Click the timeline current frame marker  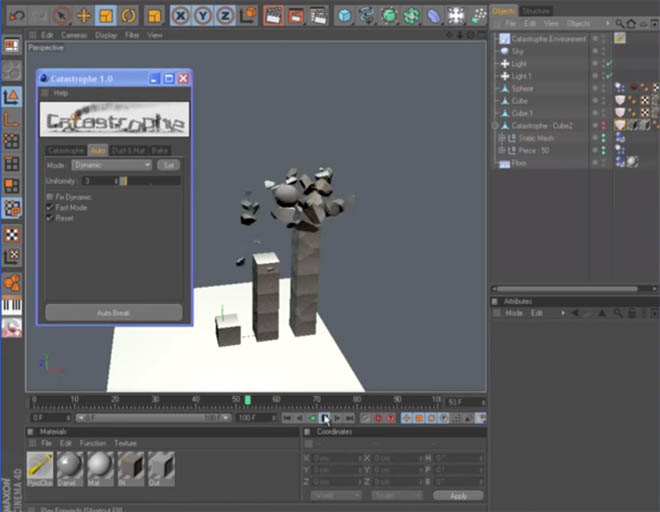coord(248,400)
